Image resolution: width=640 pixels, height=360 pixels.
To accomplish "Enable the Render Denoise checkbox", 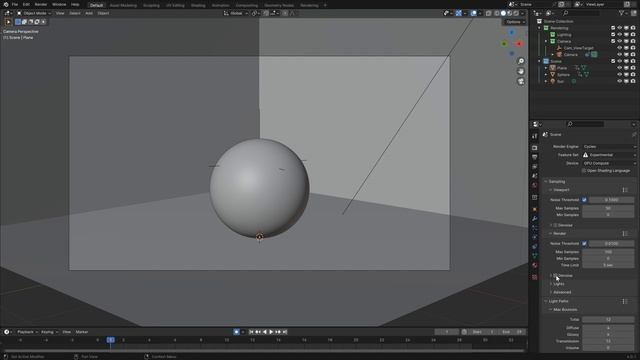I will click(x=555, y=276).
